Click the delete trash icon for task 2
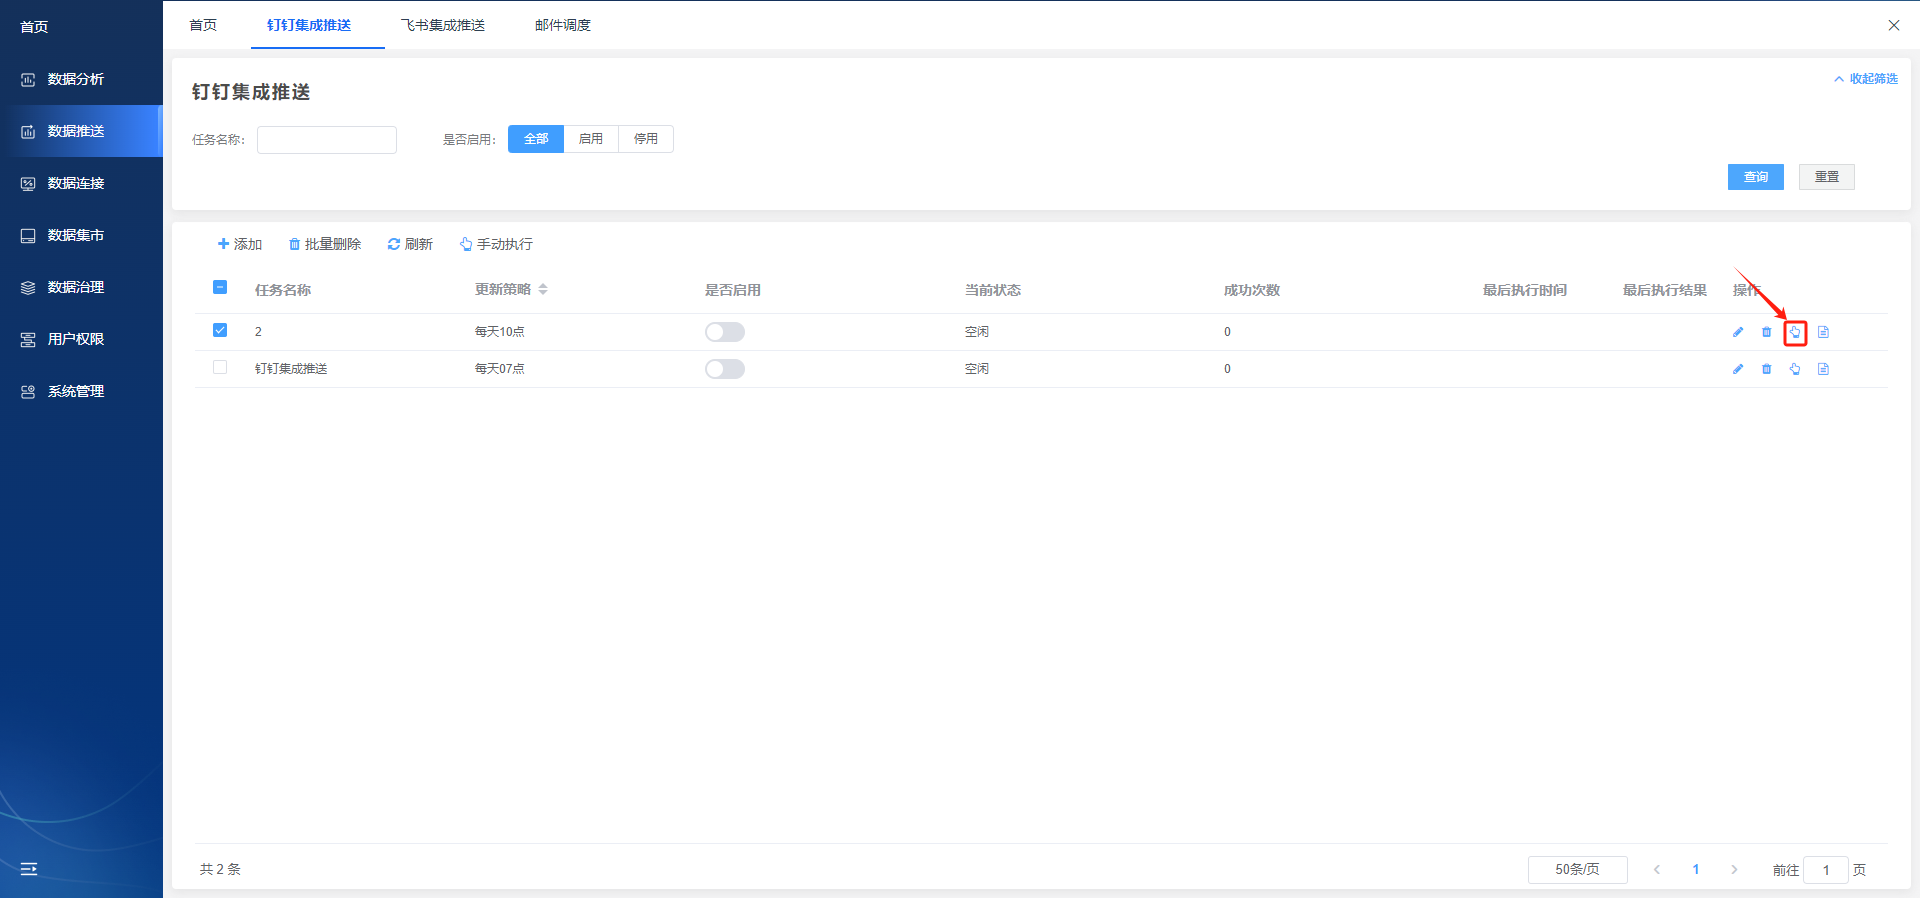This screenshot has height=898, width=1920. coord(1766,332)
